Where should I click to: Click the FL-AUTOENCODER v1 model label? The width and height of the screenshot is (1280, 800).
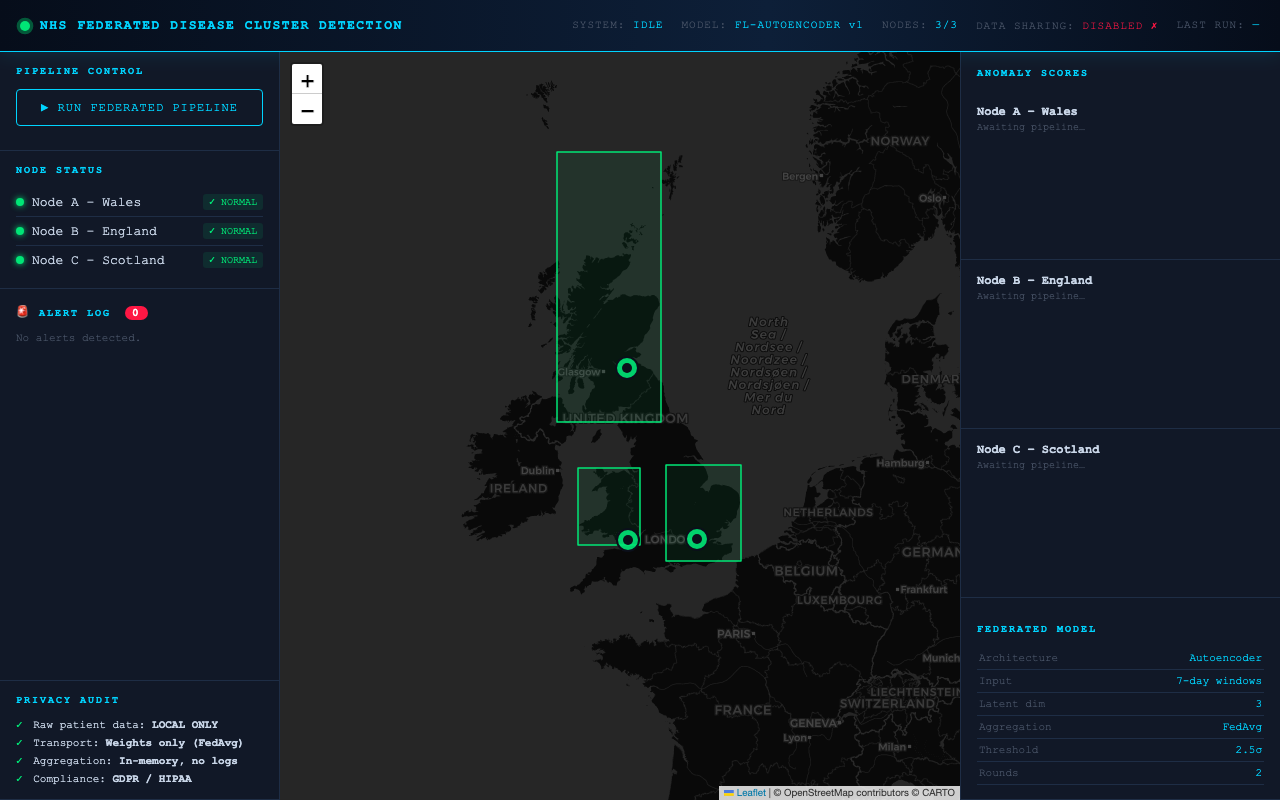point(798,25)
